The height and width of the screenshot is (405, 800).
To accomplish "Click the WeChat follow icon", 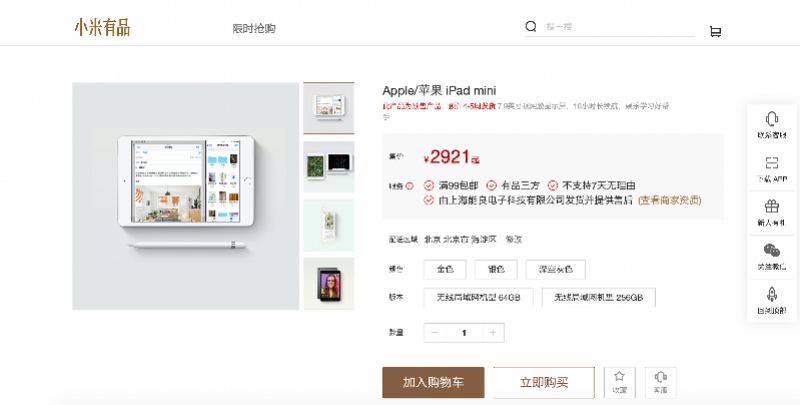I will [x=771, y=250].
